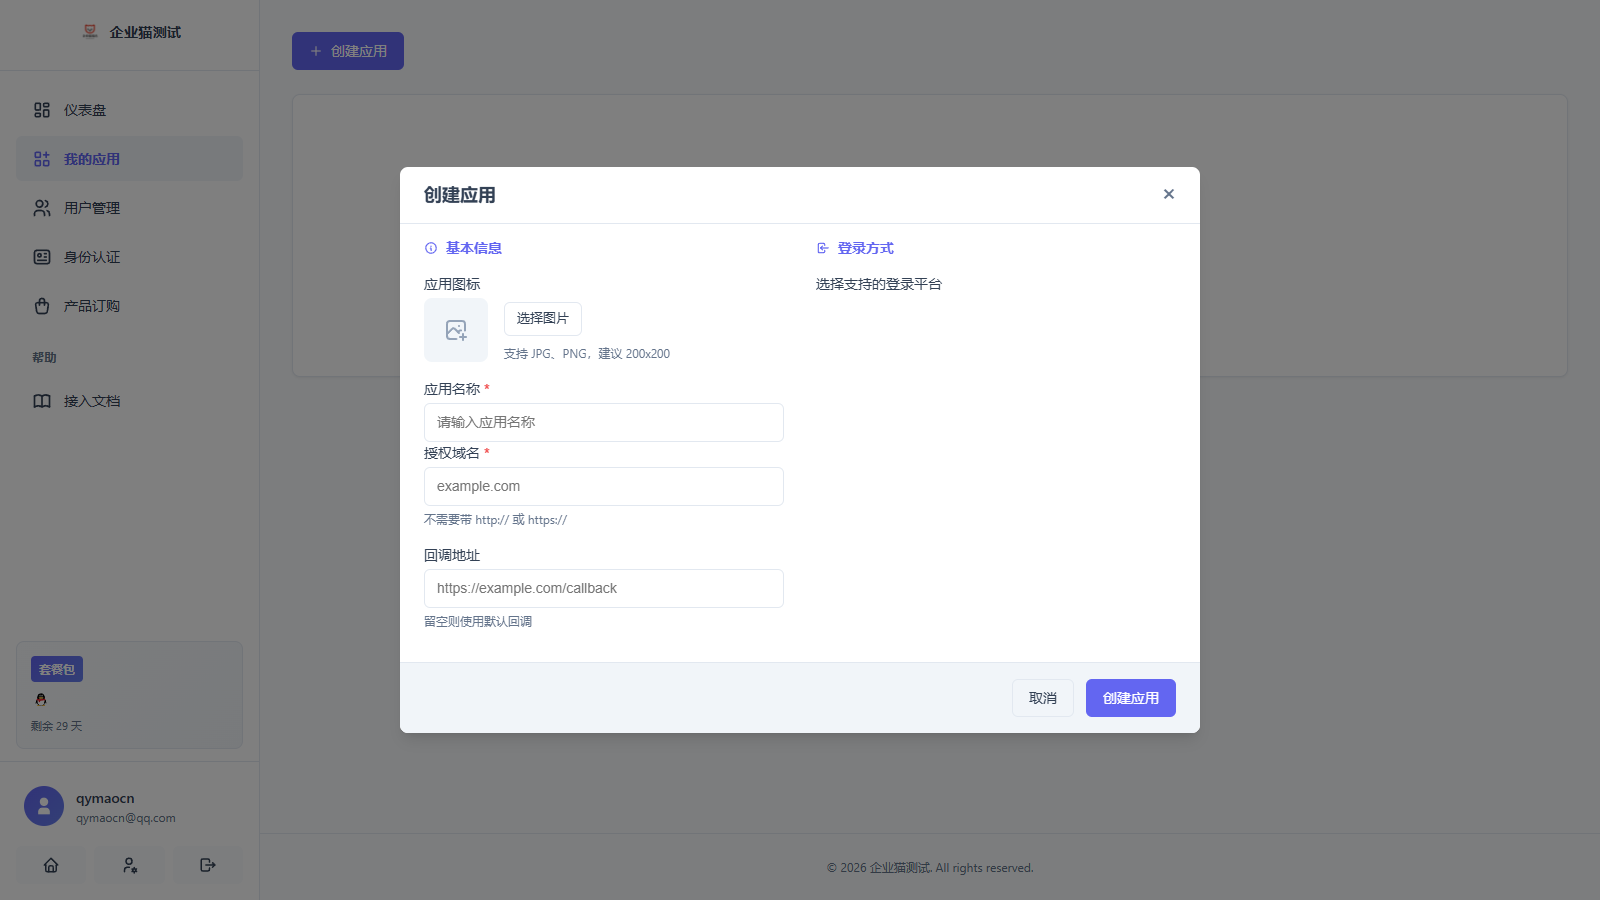The width and height of the screenshot is (1600, 900).
Task: Cancel with the 取消 button
Action: [x=1043, y=698]
